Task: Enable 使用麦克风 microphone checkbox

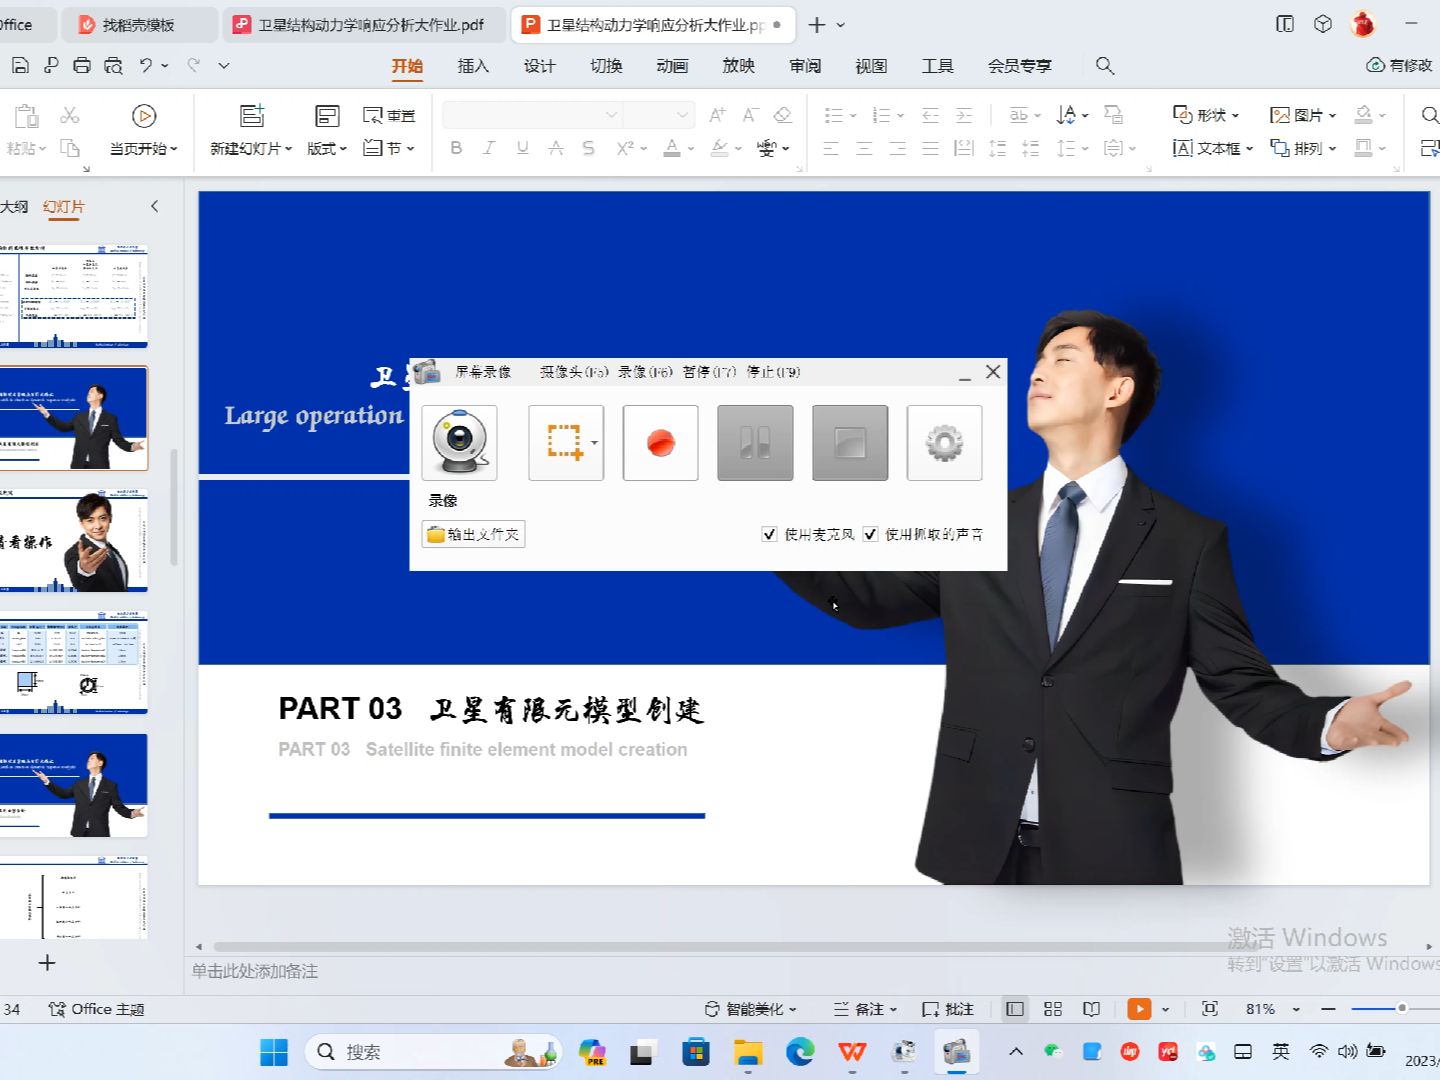Action: tap(769, 534)
